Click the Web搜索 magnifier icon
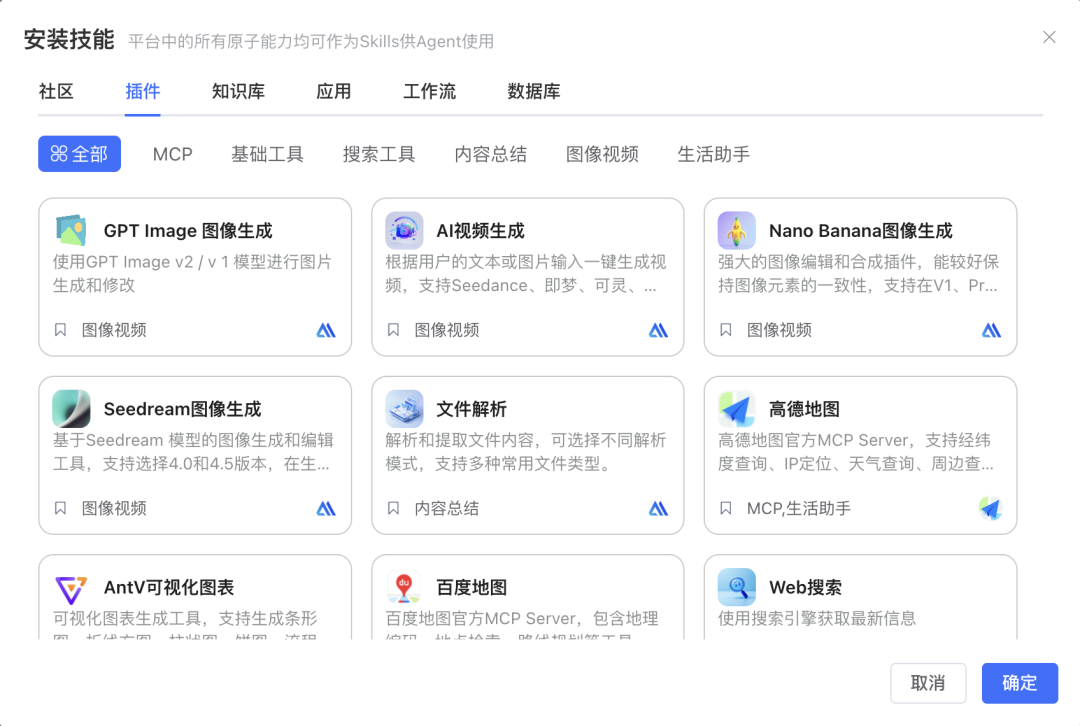This screenshot has width=1080, height=726. 736,587
